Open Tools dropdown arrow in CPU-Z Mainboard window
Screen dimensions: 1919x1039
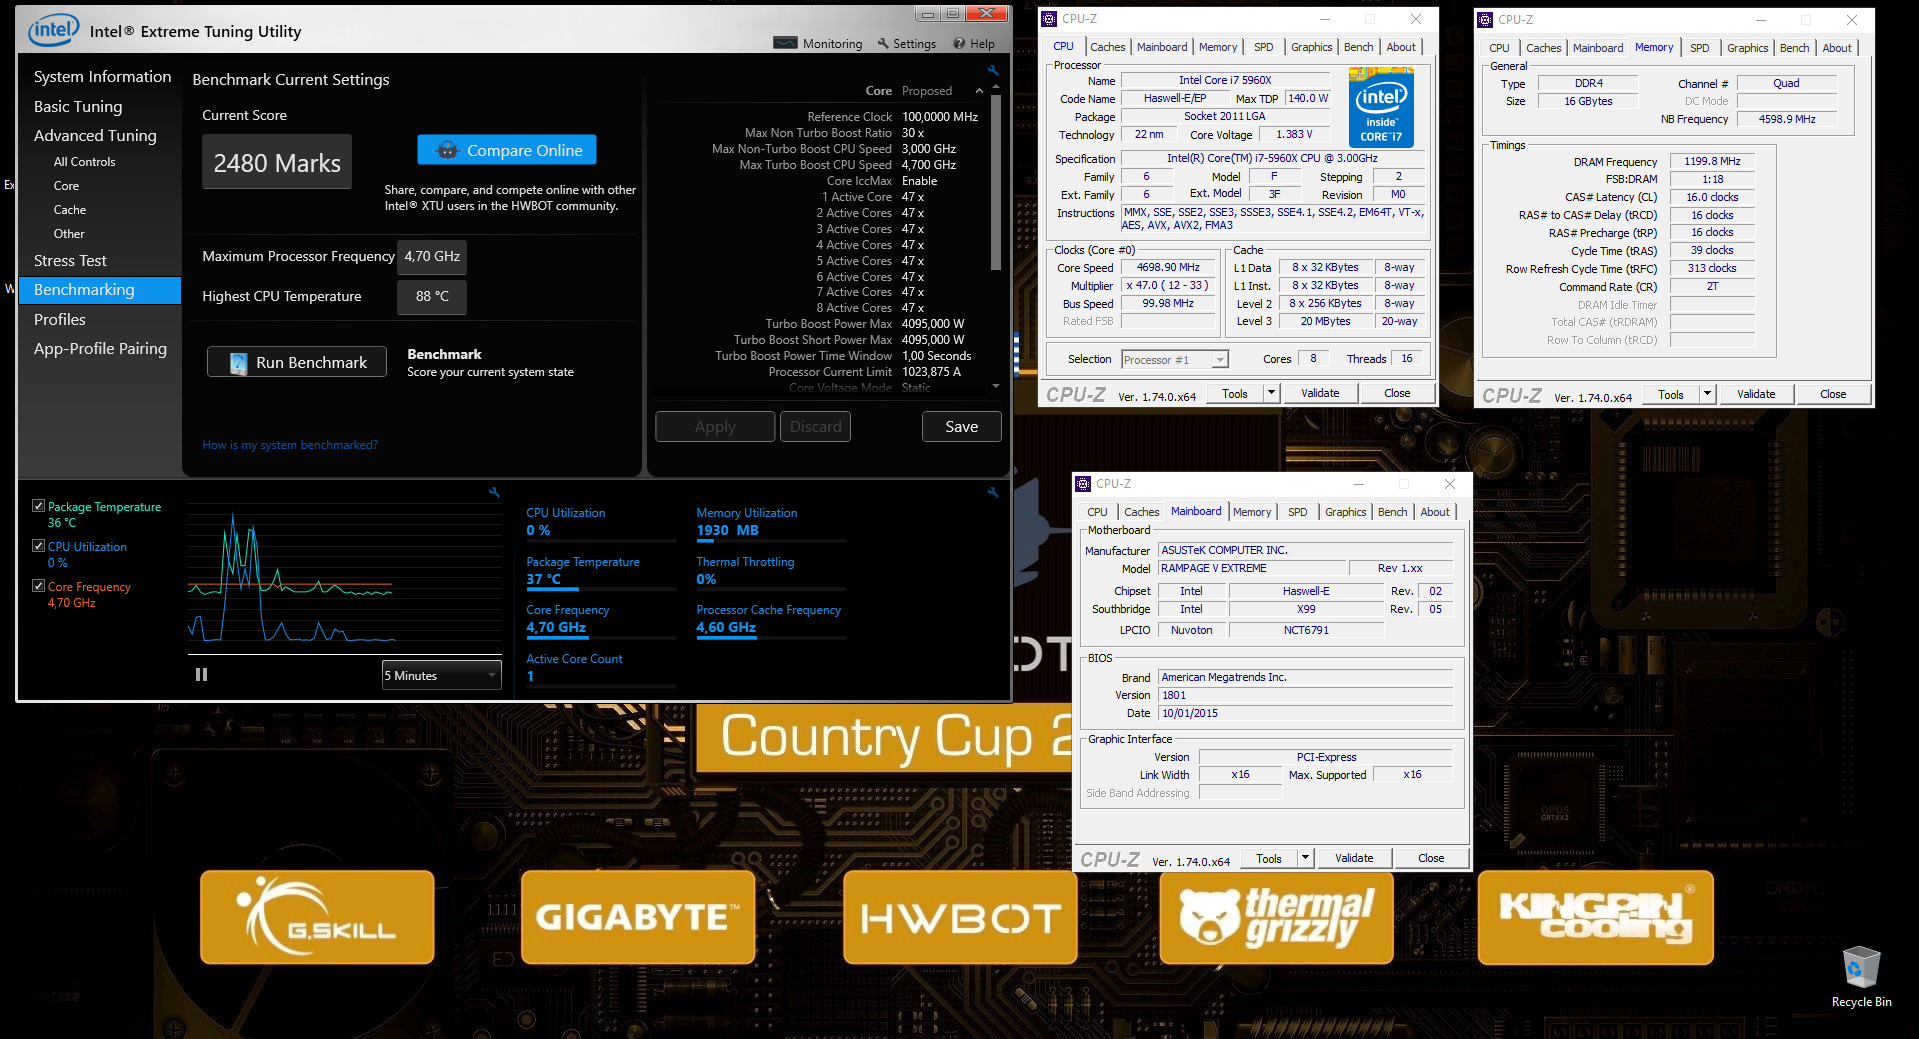click(x=1305, y=859)
